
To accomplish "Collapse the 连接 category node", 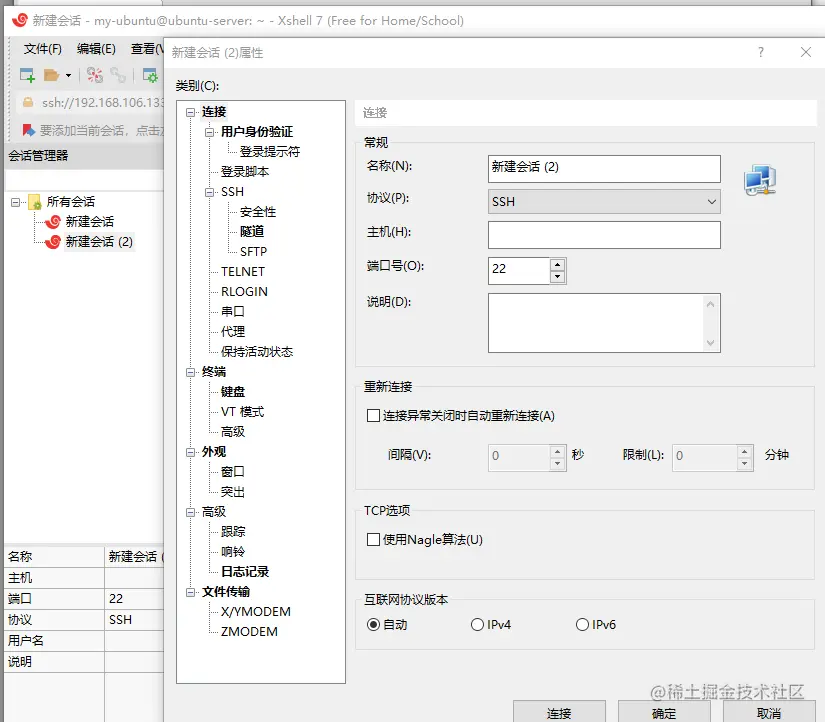I will (x=190, y=112).
